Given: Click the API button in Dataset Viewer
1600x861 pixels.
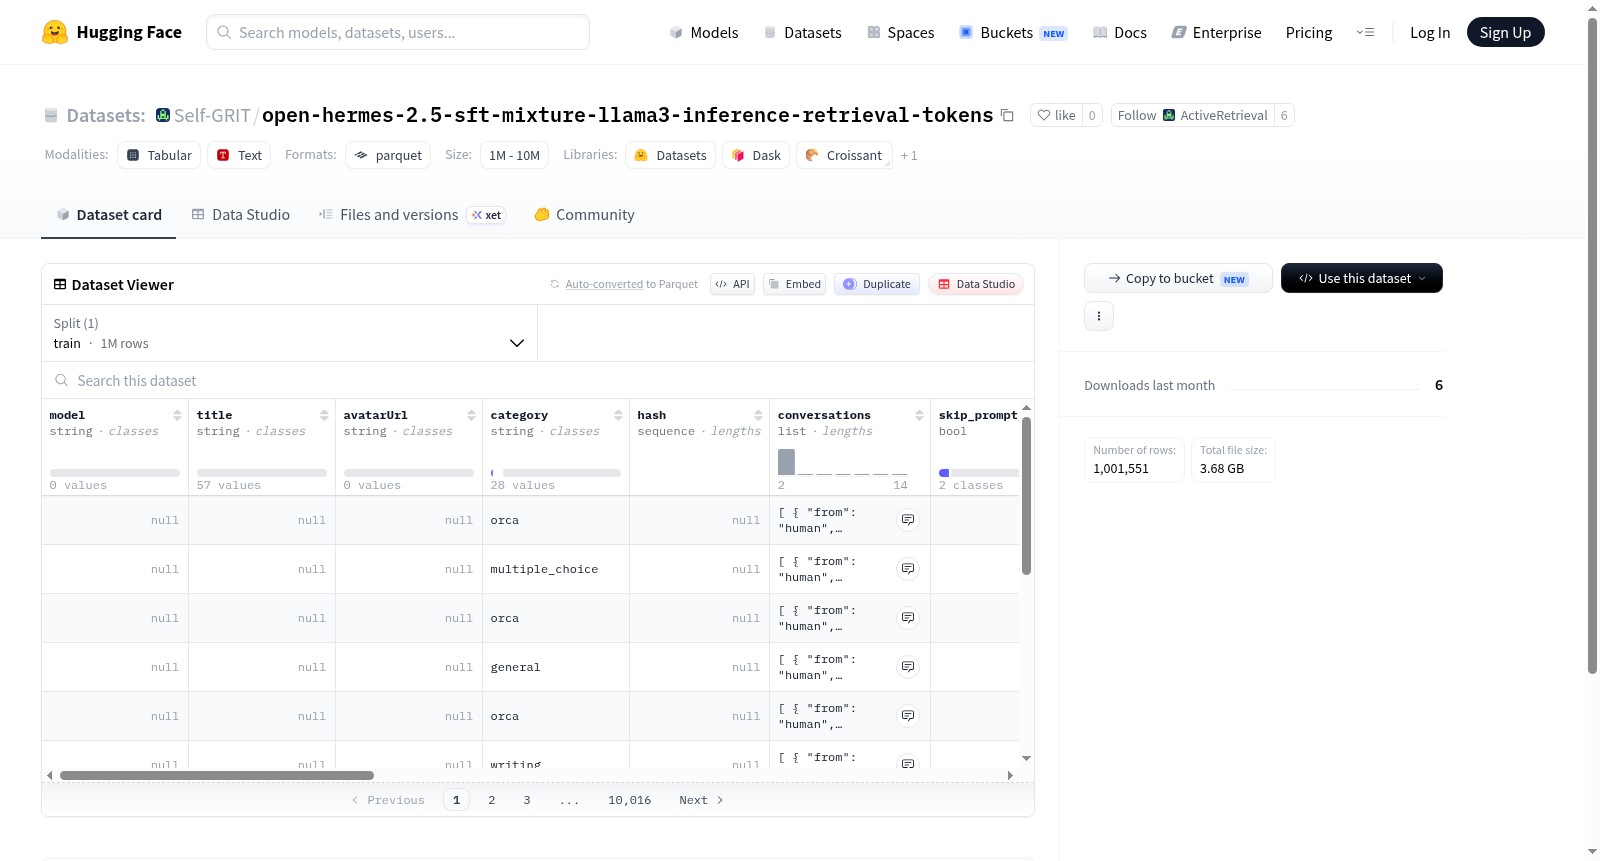Looking at the screenshot, I should tap(732, 284).
